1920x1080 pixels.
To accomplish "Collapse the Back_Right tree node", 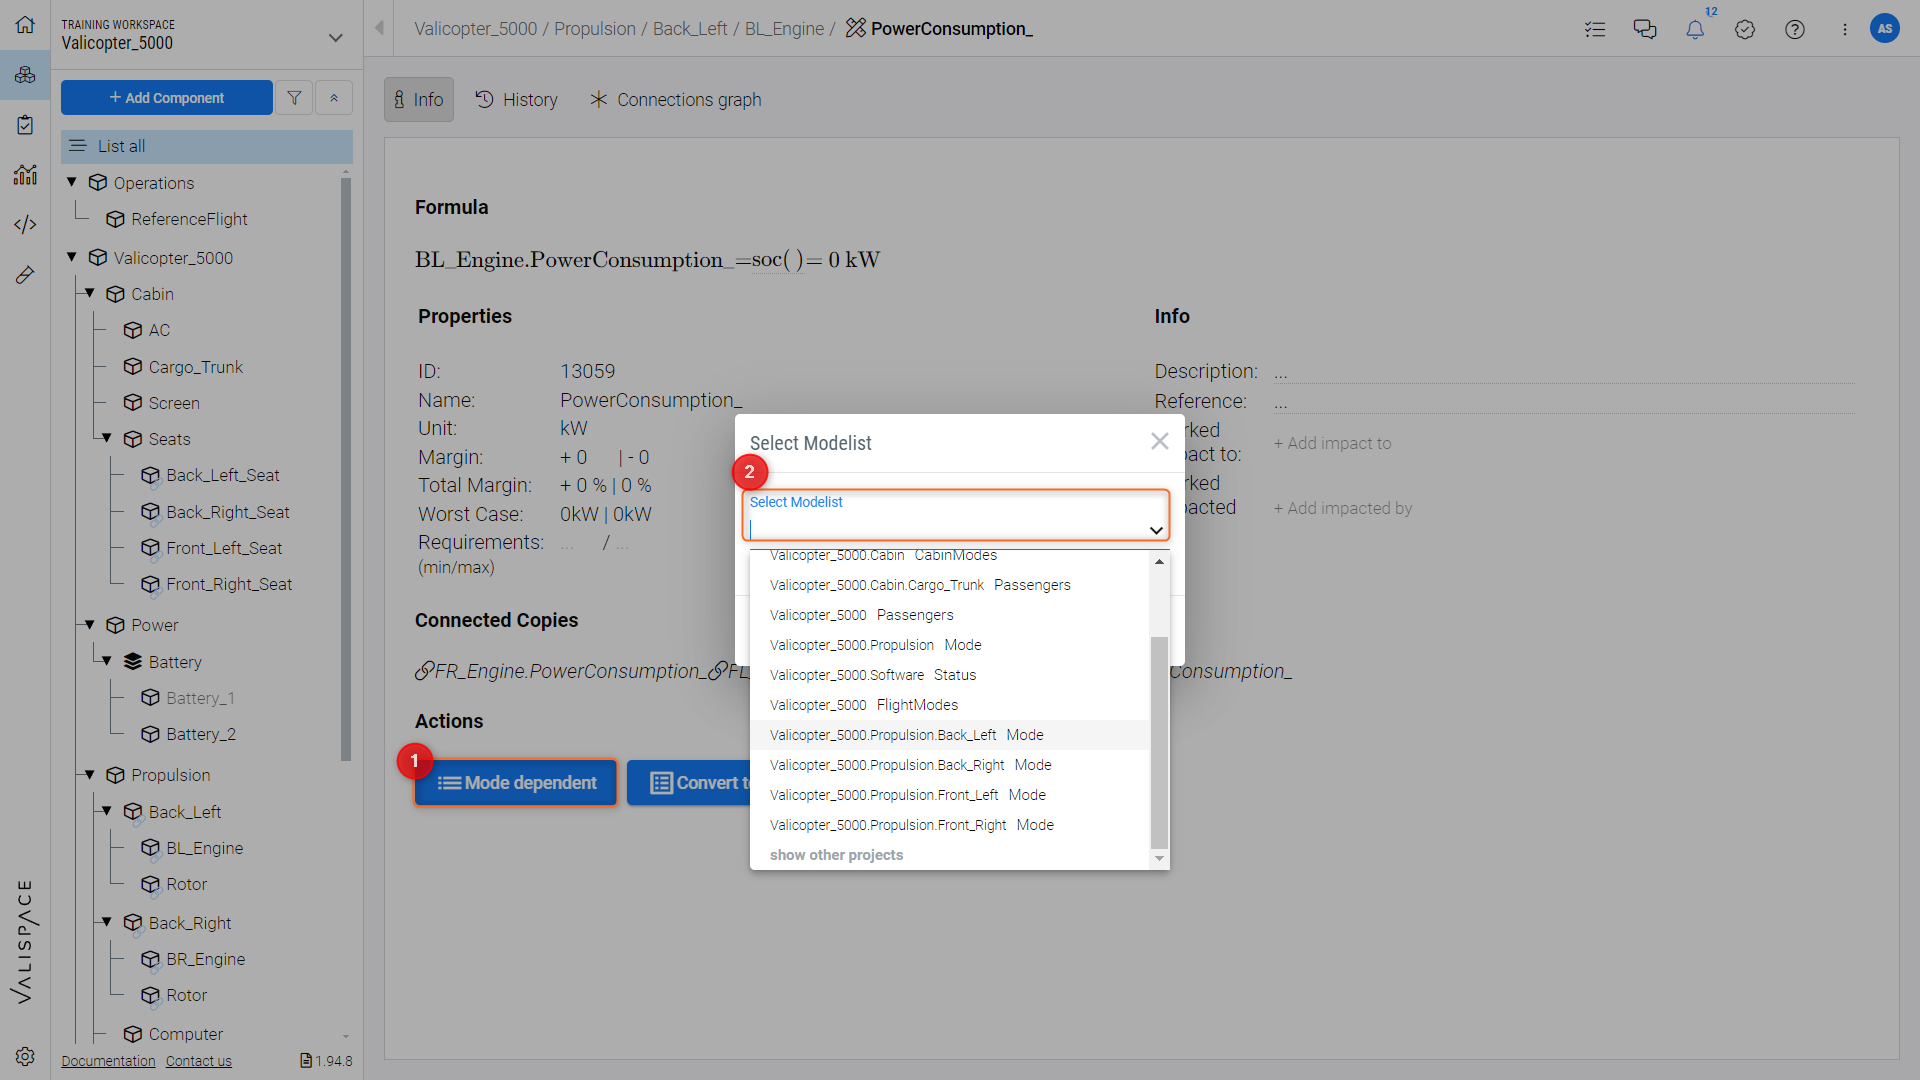I will pos(107,922).
